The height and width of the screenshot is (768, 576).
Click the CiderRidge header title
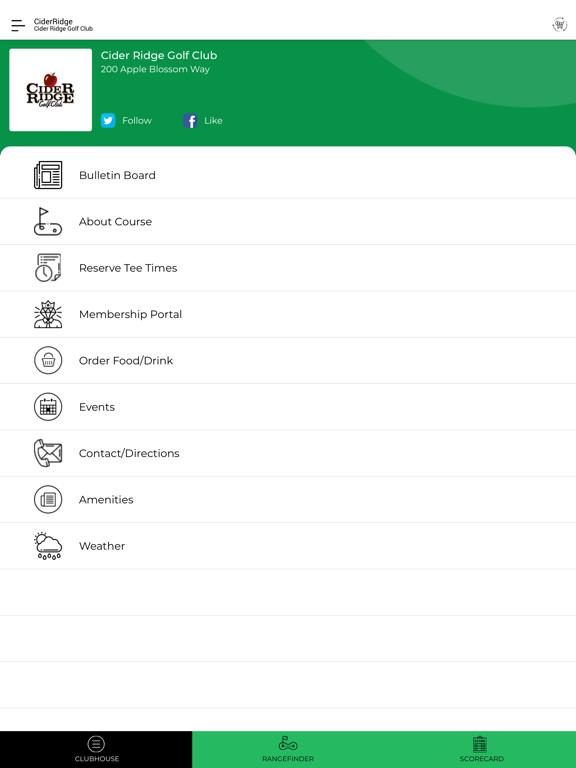pyautogui.click(x=53, y=22)
